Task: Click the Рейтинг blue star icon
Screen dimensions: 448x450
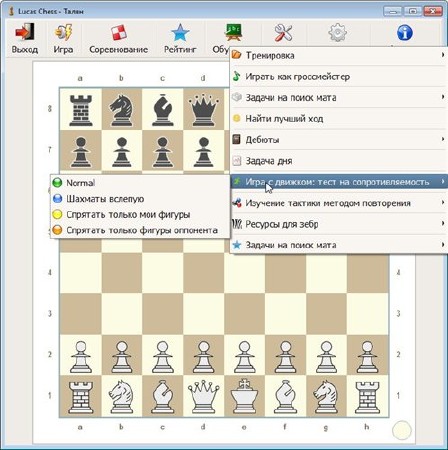Action: click(x=180, y=33)
